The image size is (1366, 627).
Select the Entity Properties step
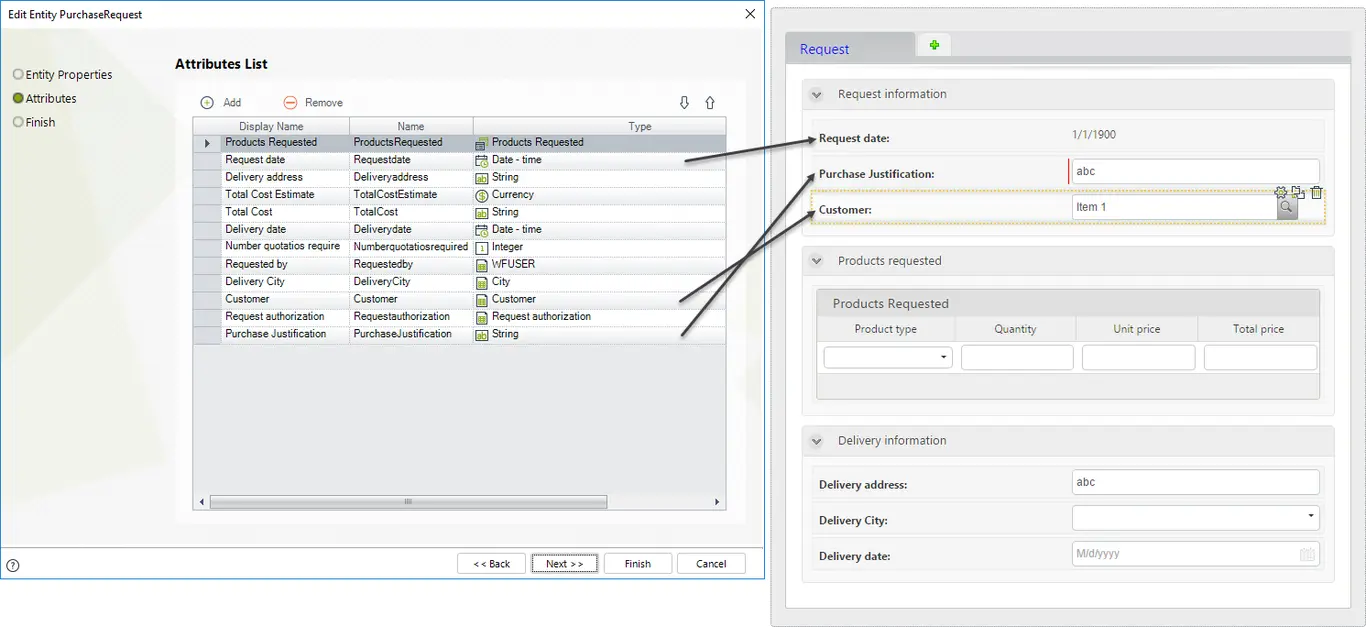pos(62,75)
